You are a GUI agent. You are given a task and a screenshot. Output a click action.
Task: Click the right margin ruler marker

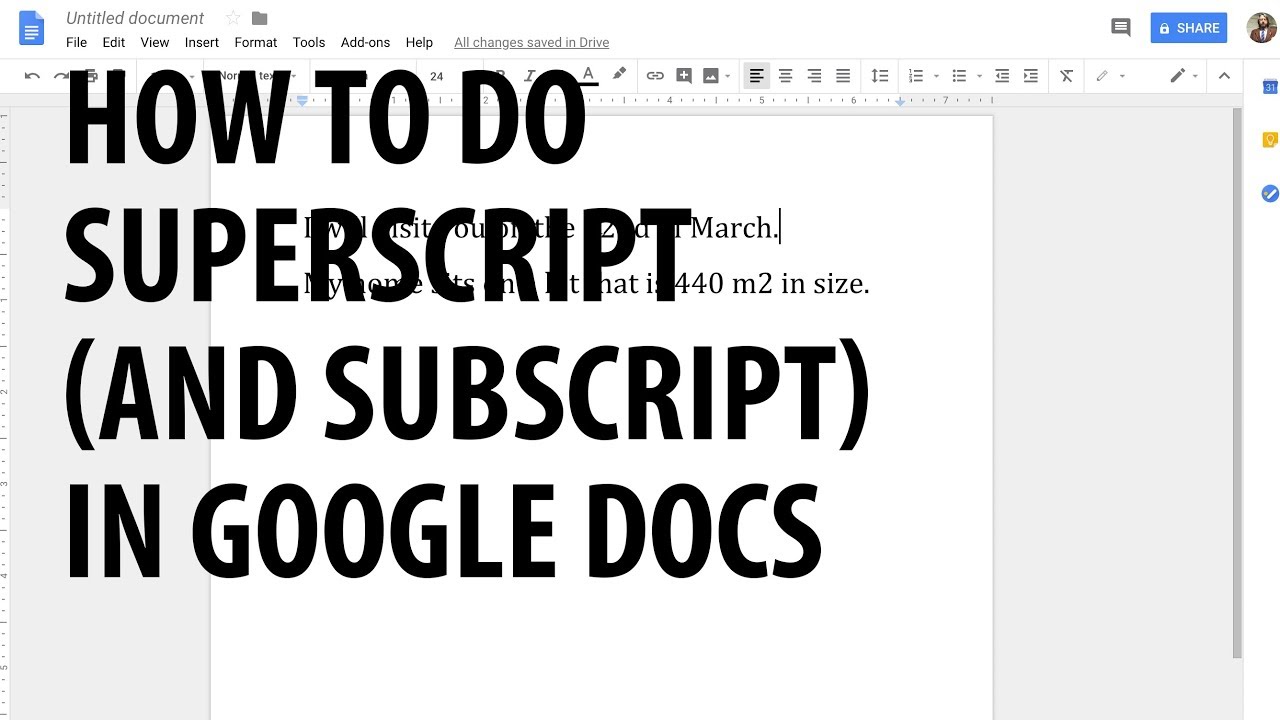(x=900, y=102)
